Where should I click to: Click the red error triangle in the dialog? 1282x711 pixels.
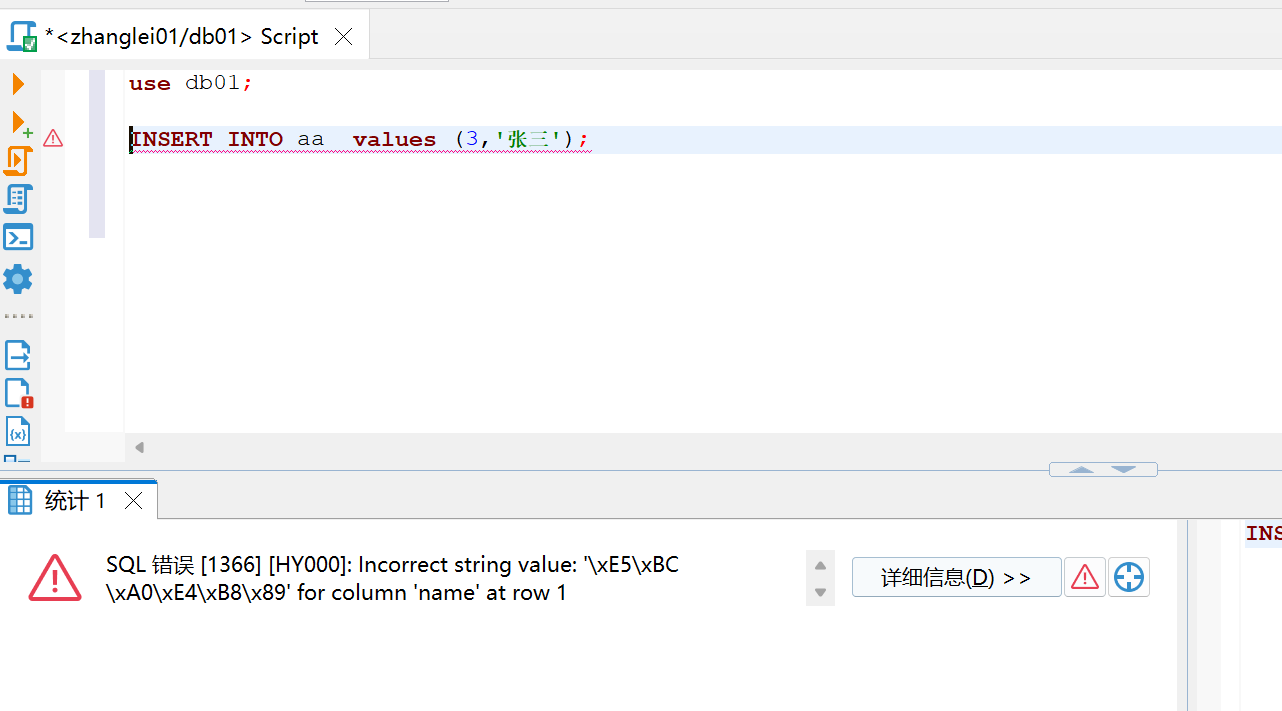pyautogui.click(x=1084, y=577)
